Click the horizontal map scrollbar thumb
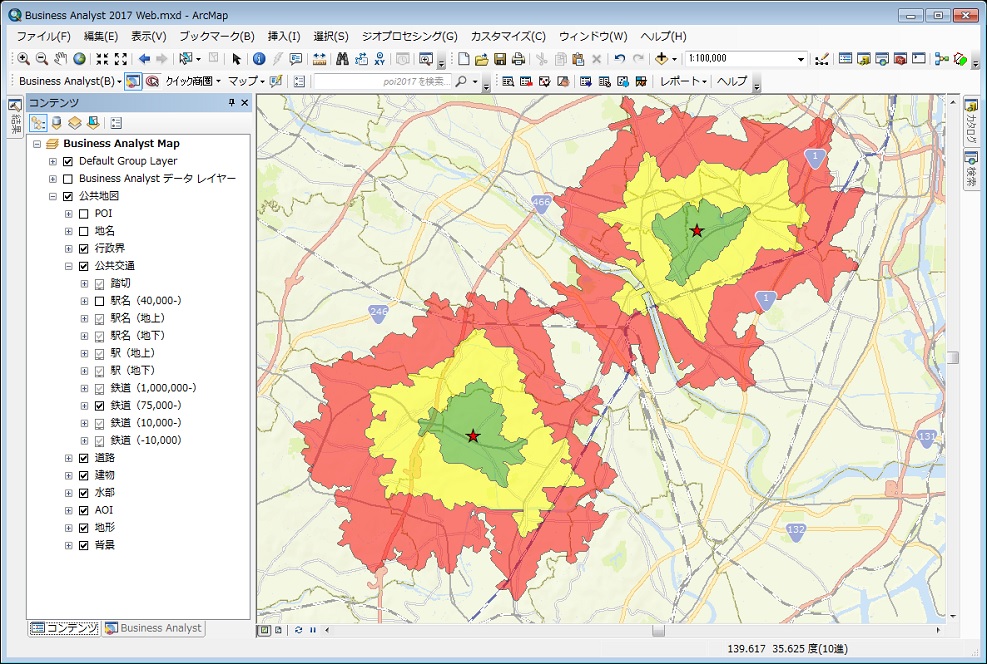987x664 pixels. click(x=658, y=630)
